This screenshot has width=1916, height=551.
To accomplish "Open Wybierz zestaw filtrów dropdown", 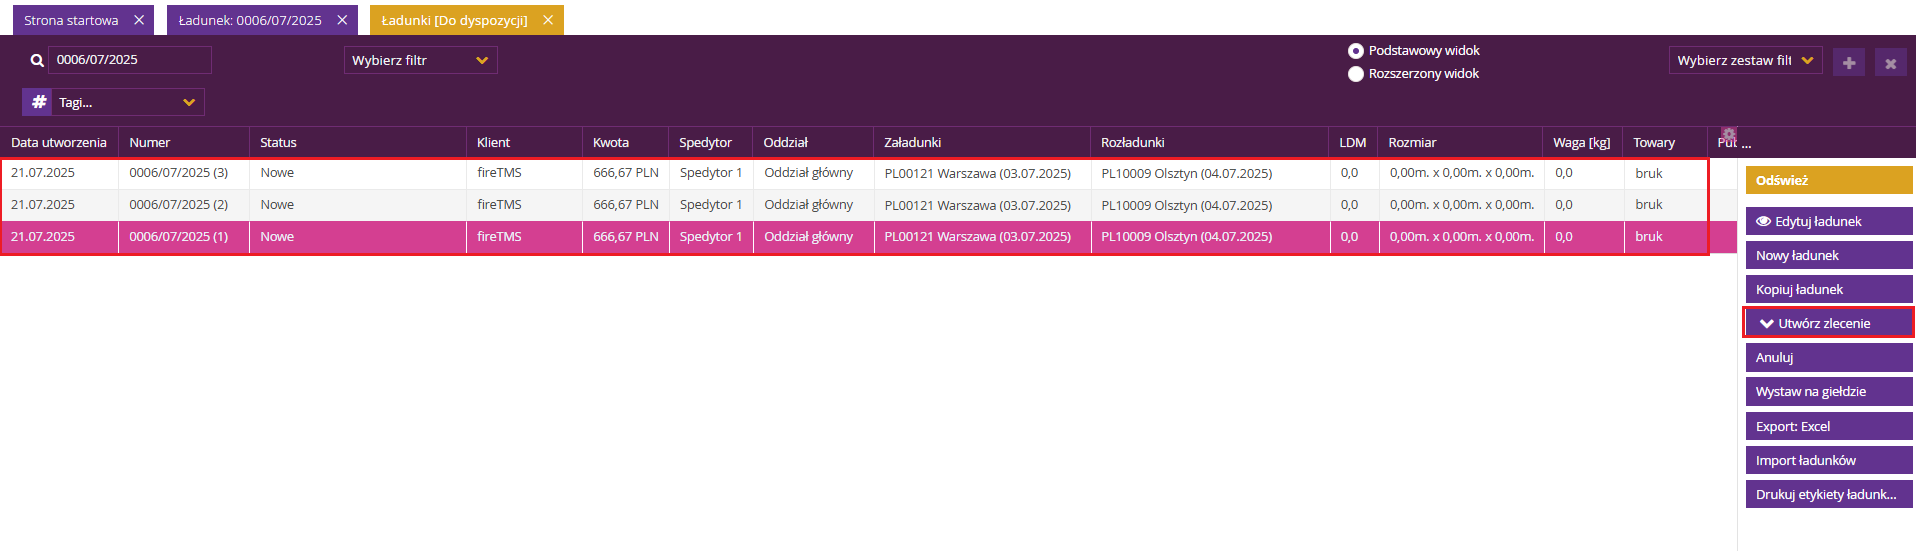I will coord(1745,60).
